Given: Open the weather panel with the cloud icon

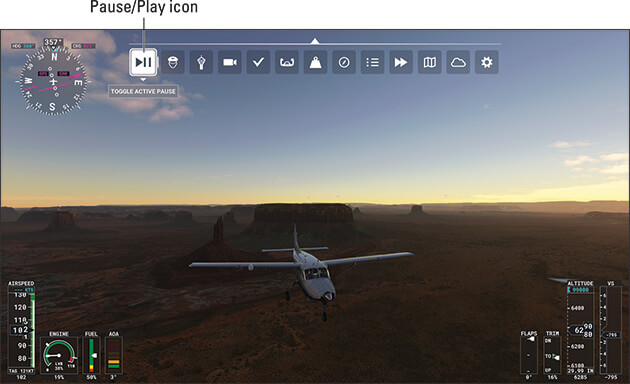Looking at the screenshot, I should (458, 62).
